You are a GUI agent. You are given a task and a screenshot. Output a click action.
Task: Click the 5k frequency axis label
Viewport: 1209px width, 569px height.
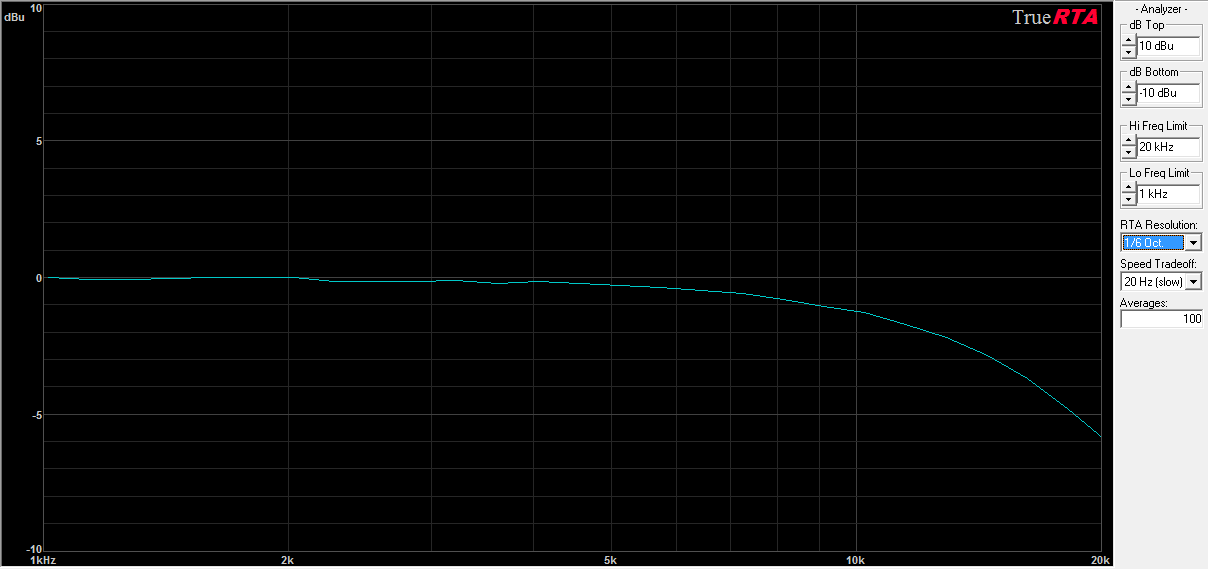coord(610,560)
